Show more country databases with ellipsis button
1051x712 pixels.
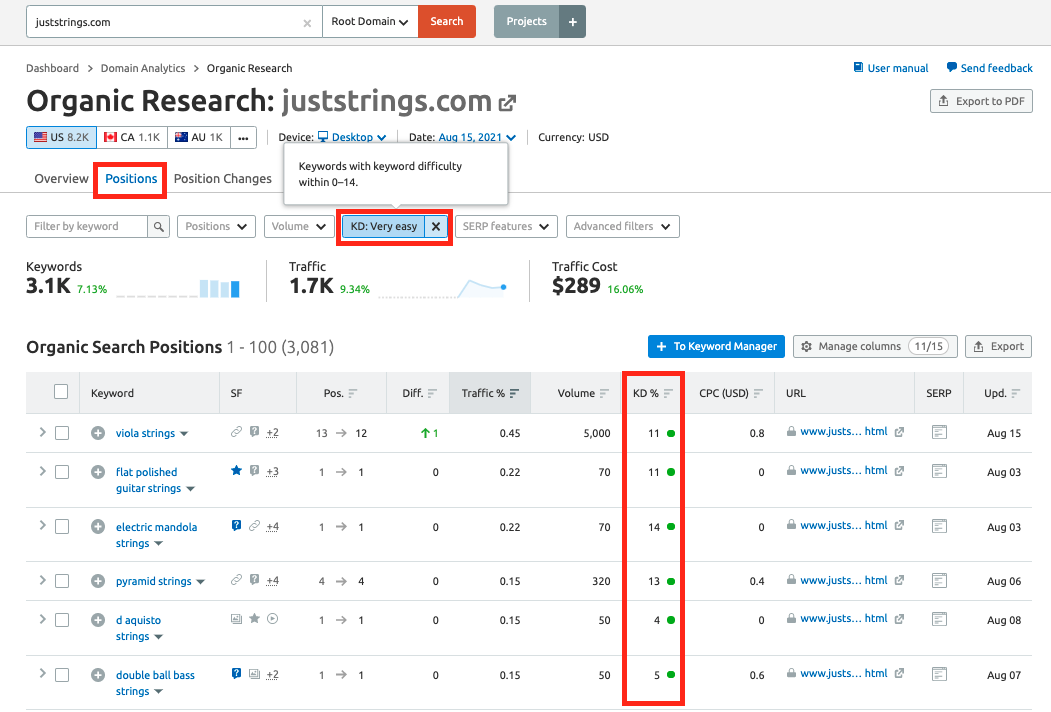point(243,137)
